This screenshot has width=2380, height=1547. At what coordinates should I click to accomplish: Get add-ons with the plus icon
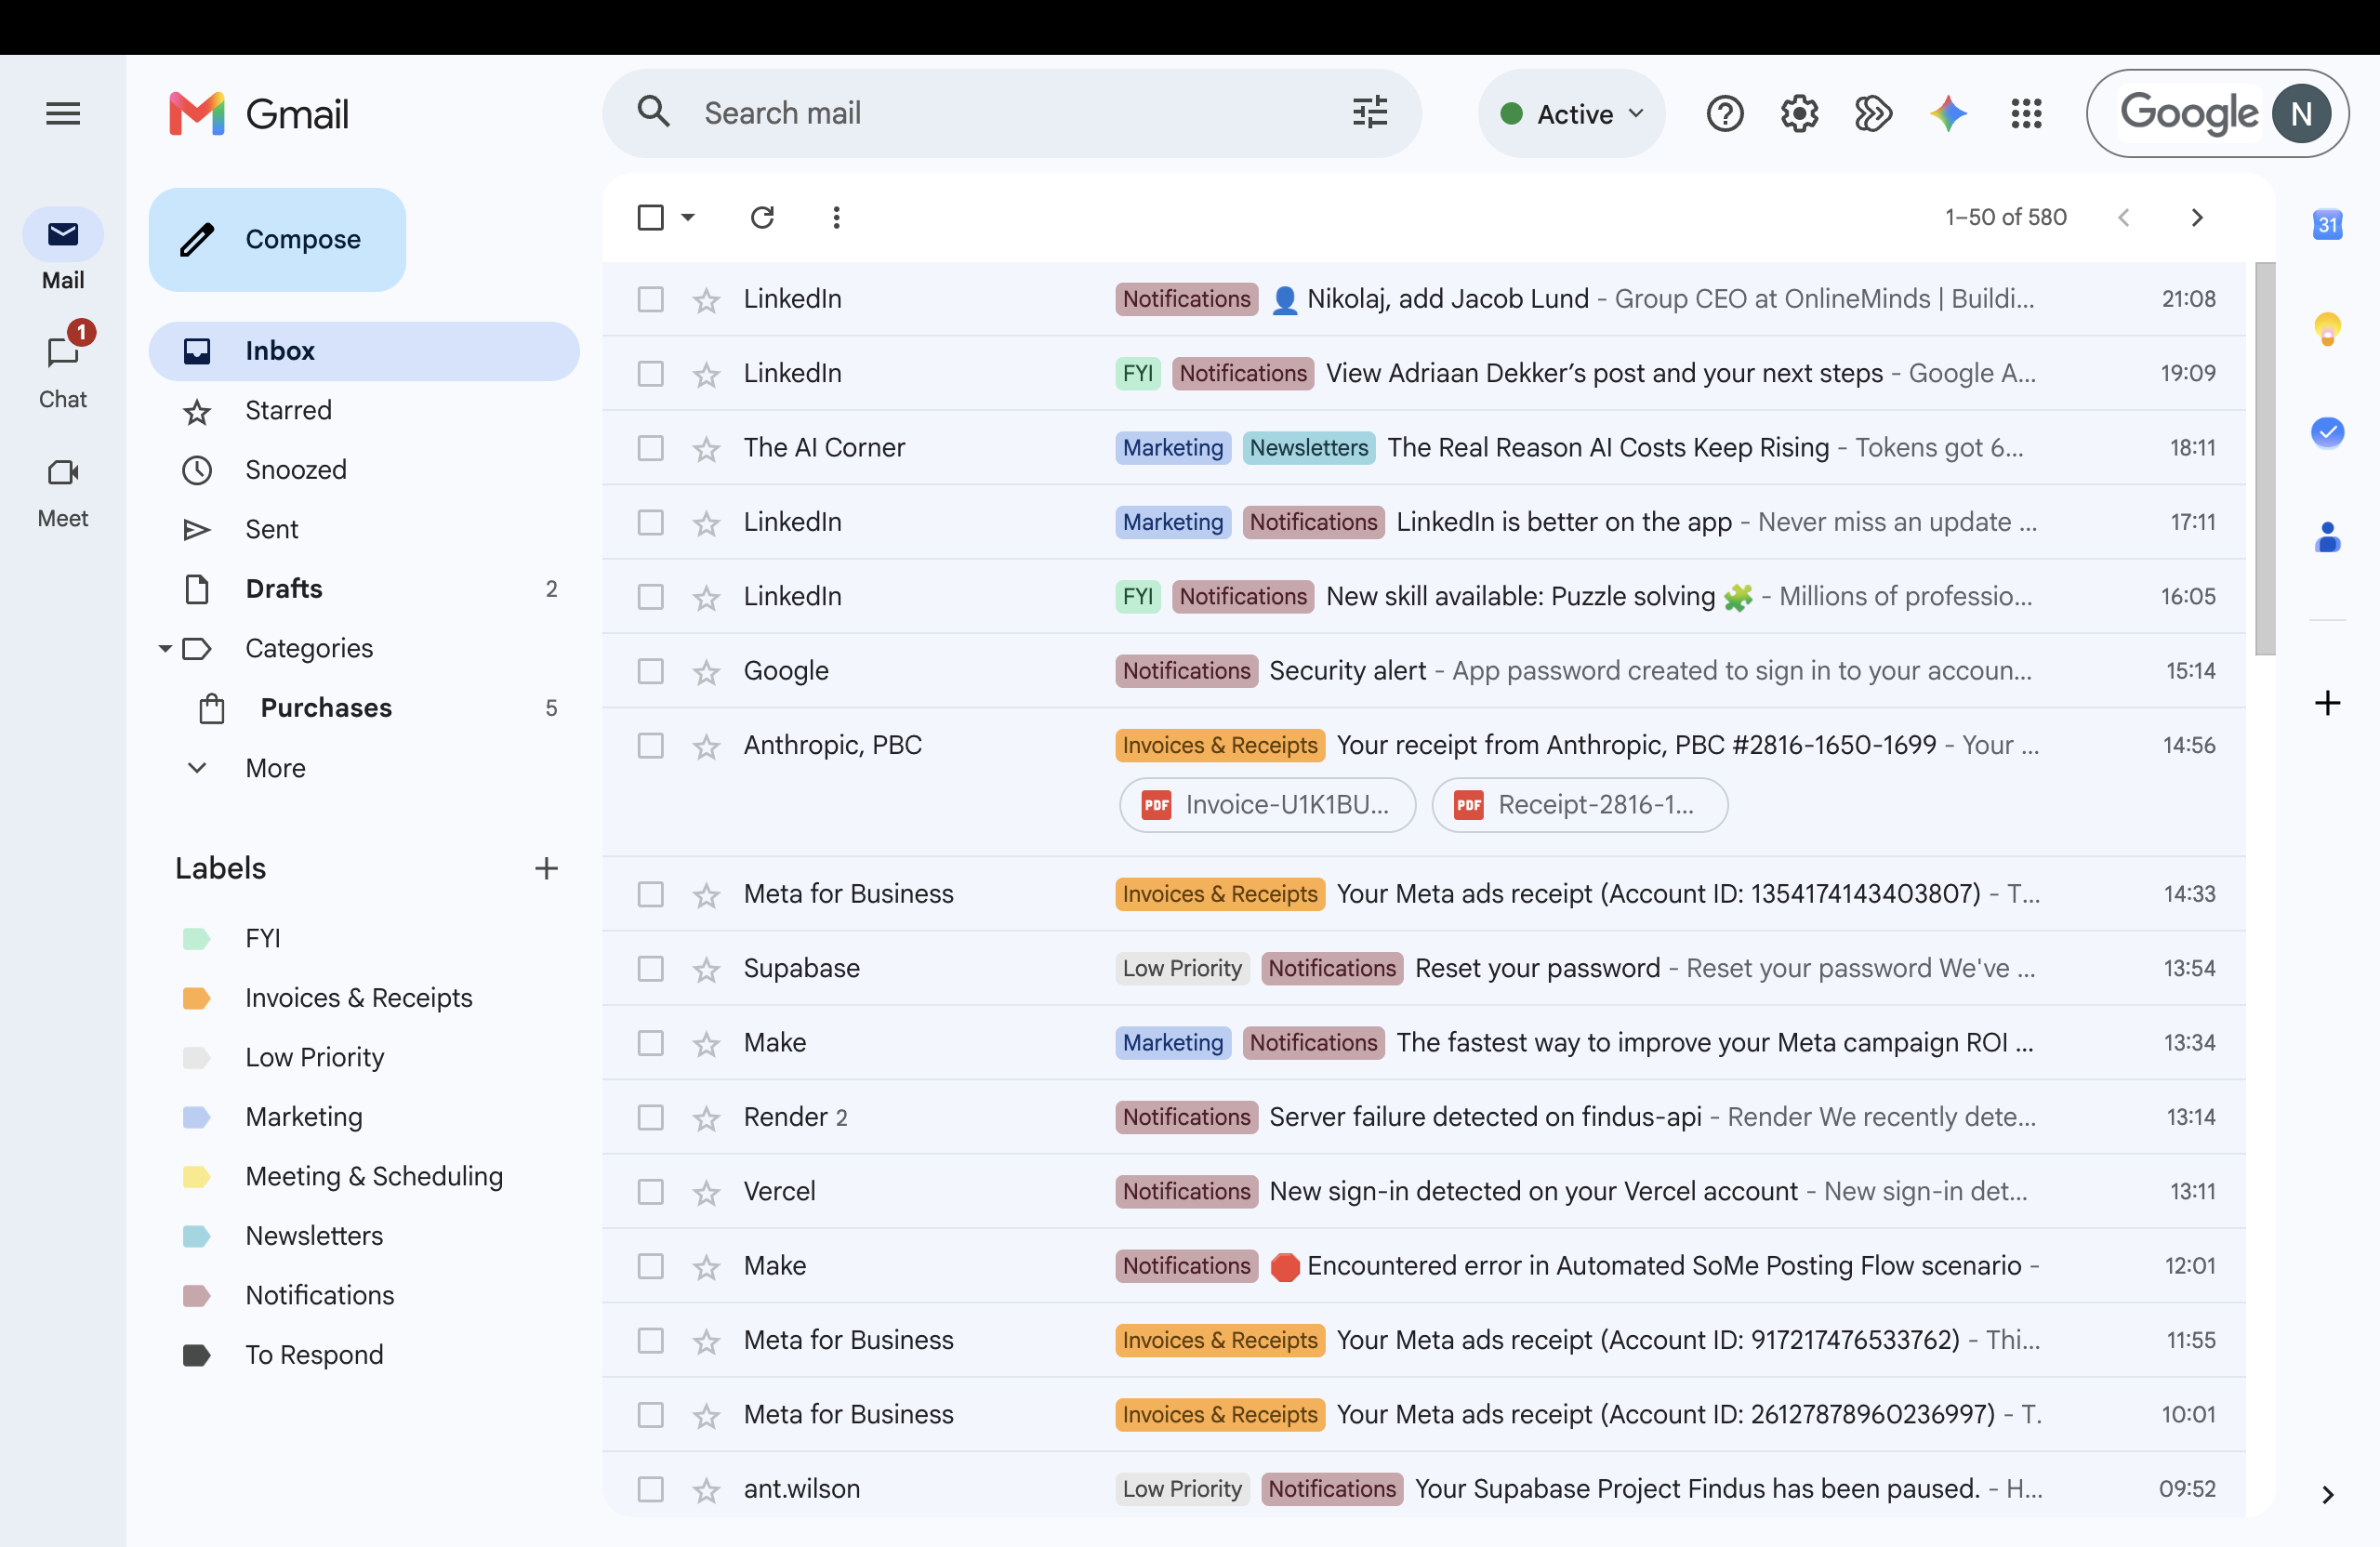[x=2327, y=703]
